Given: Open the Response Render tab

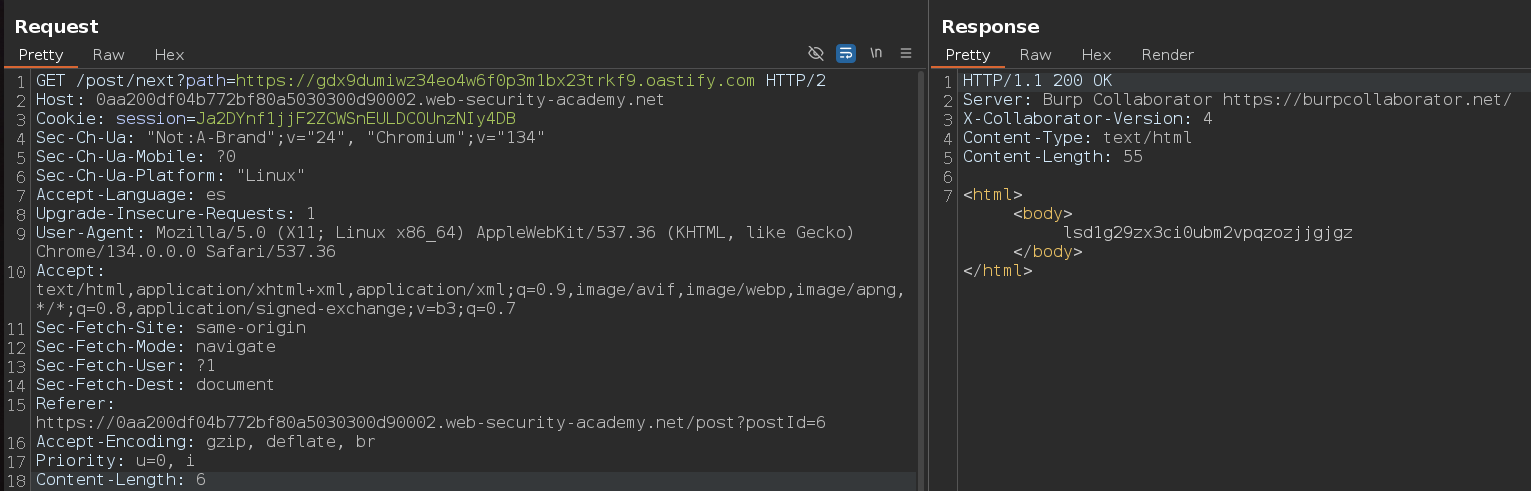Looking at the screenshot, I should pos(1167,55).
